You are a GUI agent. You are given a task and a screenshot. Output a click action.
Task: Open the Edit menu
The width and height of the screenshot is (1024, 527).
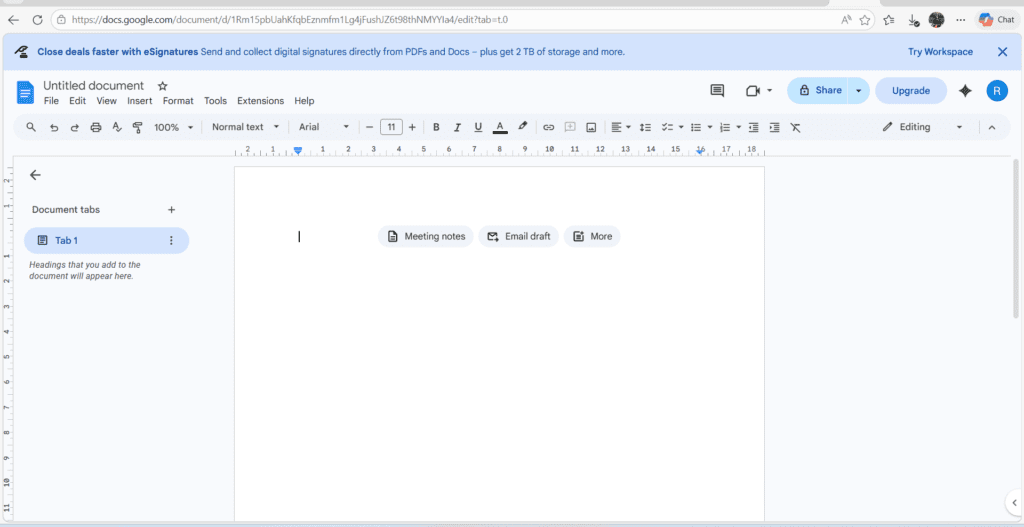[x=78, y=101]
